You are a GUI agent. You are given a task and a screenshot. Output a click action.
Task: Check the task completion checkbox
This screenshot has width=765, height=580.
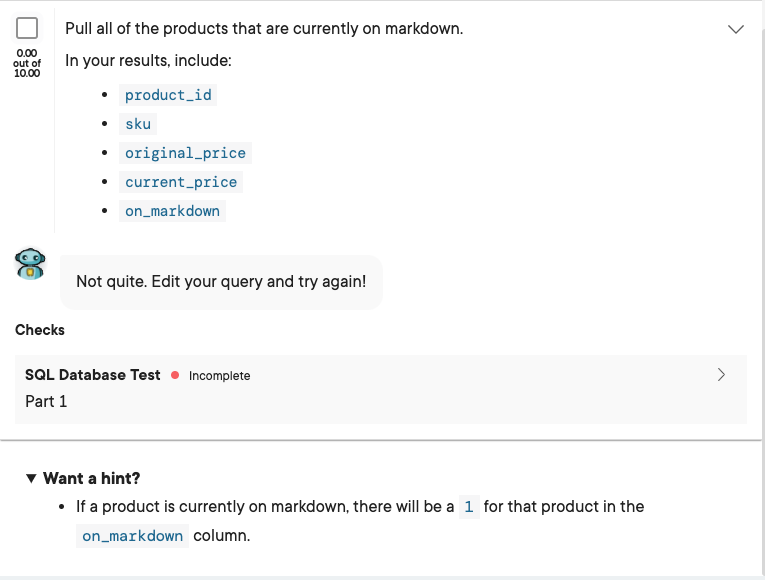coord(27,28)
